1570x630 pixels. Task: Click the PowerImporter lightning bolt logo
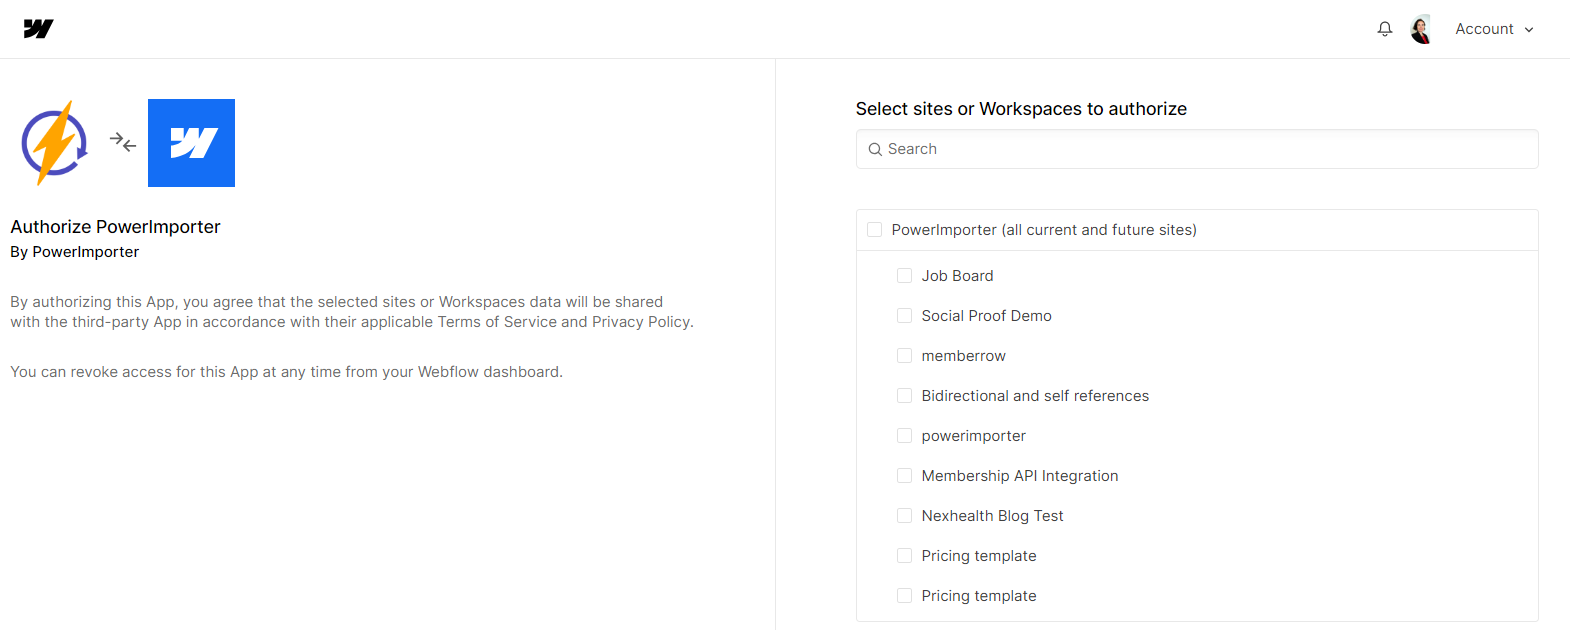pos(54,142)
